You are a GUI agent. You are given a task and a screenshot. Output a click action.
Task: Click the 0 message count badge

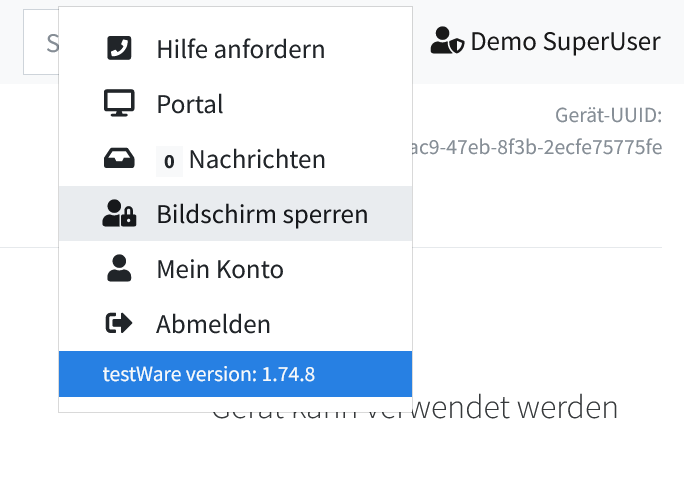pos(169,160)
